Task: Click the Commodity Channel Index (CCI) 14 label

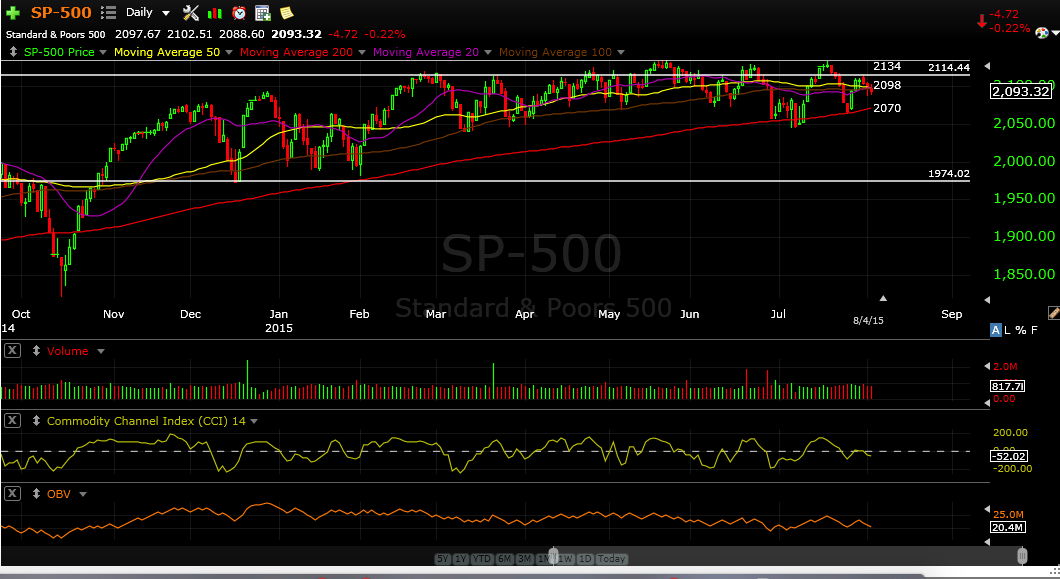Action: (146, 421)
